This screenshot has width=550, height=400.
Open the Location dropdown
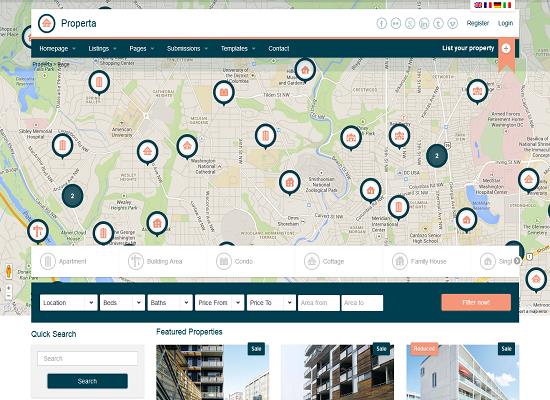(69, 303)
